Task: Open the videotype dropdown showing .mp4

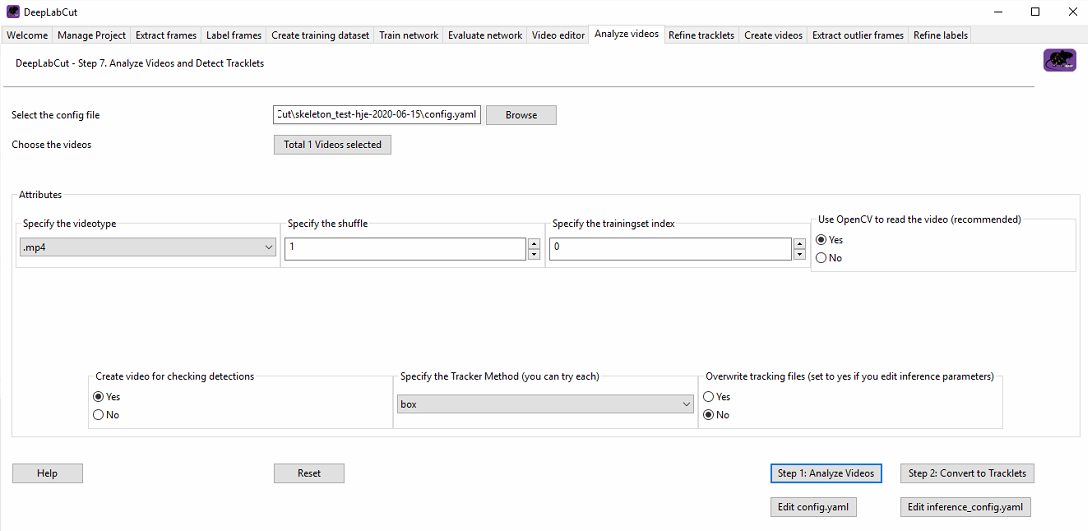Action: (x=147, y=247)
